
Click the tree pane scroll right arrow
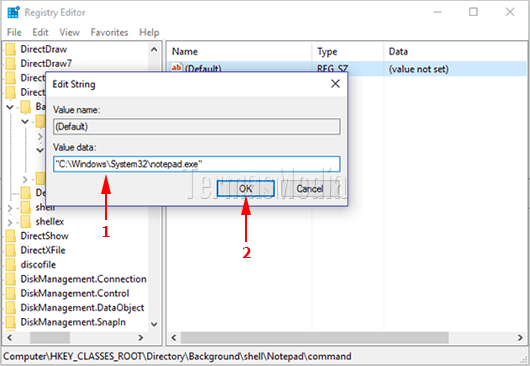[141, 337]
